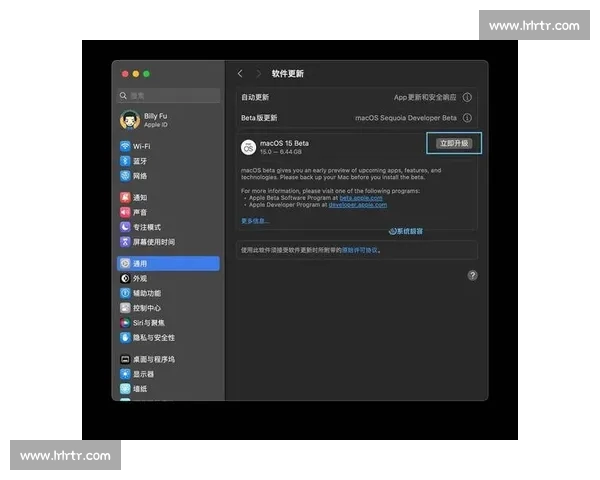The image size is (600, 480).
Task: Click the 软件更新 page title
Action: (x=288, y=73)
